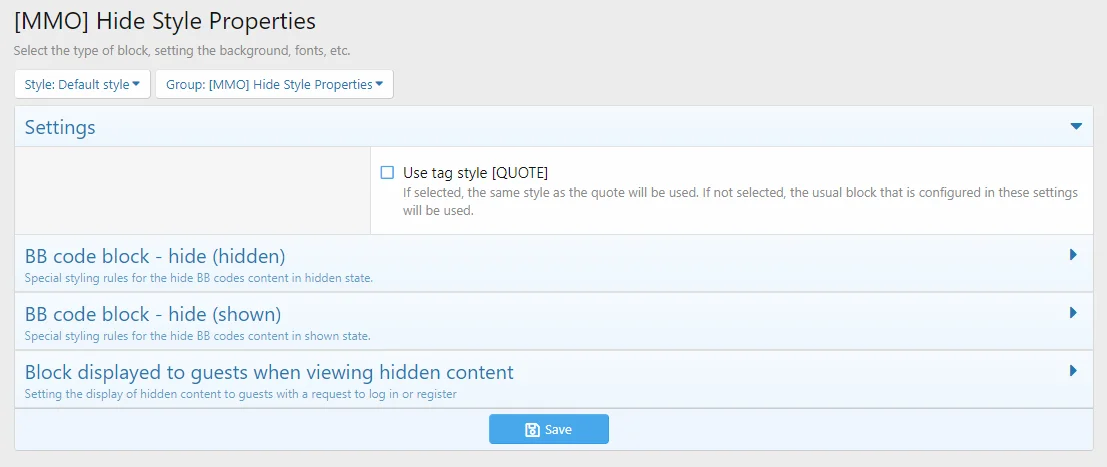Click the shown state styling rules description
This screenshot has width=1107, height=467.
click(197, 336)
